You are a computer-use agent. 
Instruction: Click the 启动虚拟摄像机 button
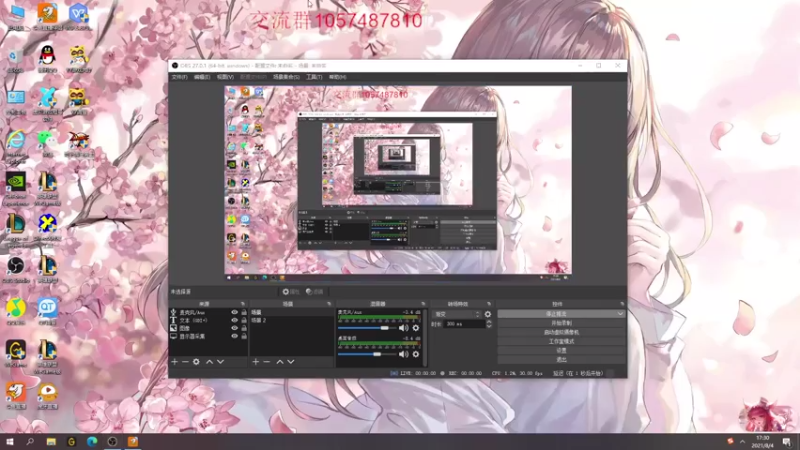point(561,332)
